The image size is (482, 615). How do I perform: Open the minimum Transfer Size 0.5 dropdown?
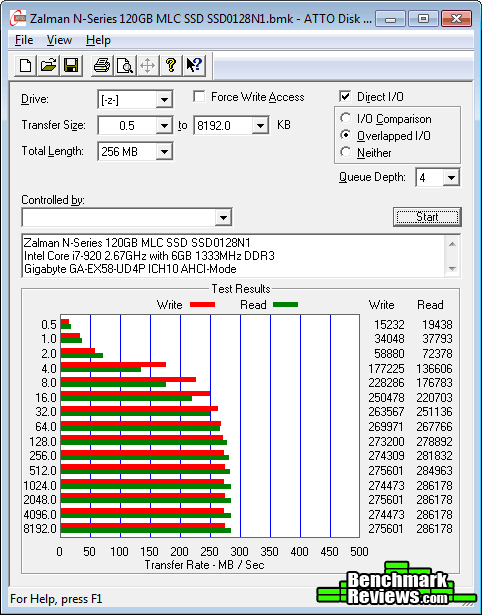click(x=164, y=126)
